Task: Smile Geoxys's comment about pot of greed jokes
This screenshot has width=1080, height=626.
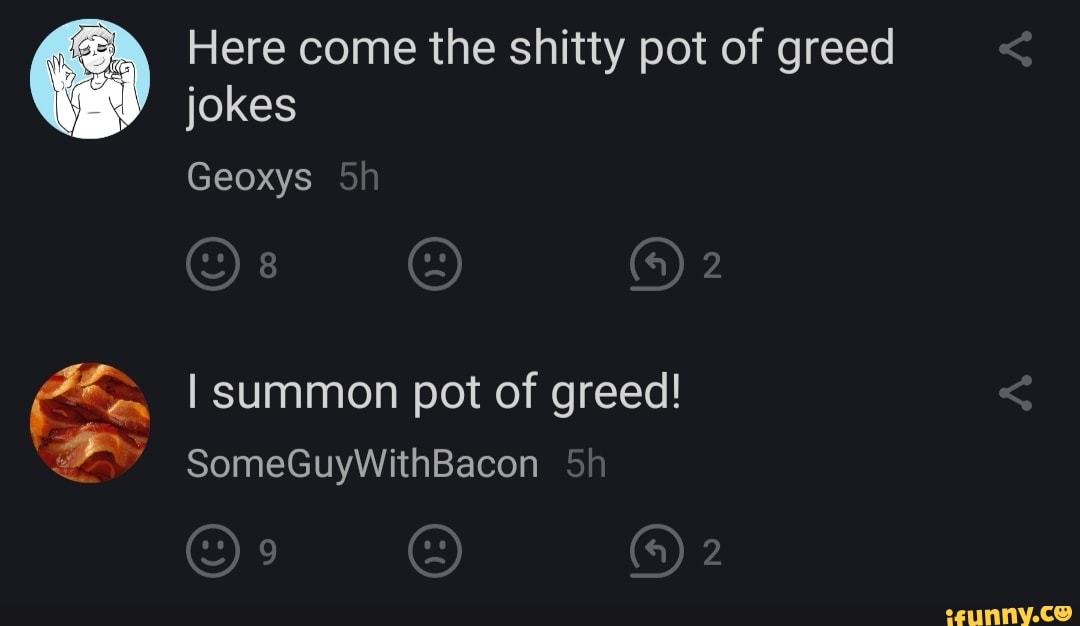Action: pos(213,264)
